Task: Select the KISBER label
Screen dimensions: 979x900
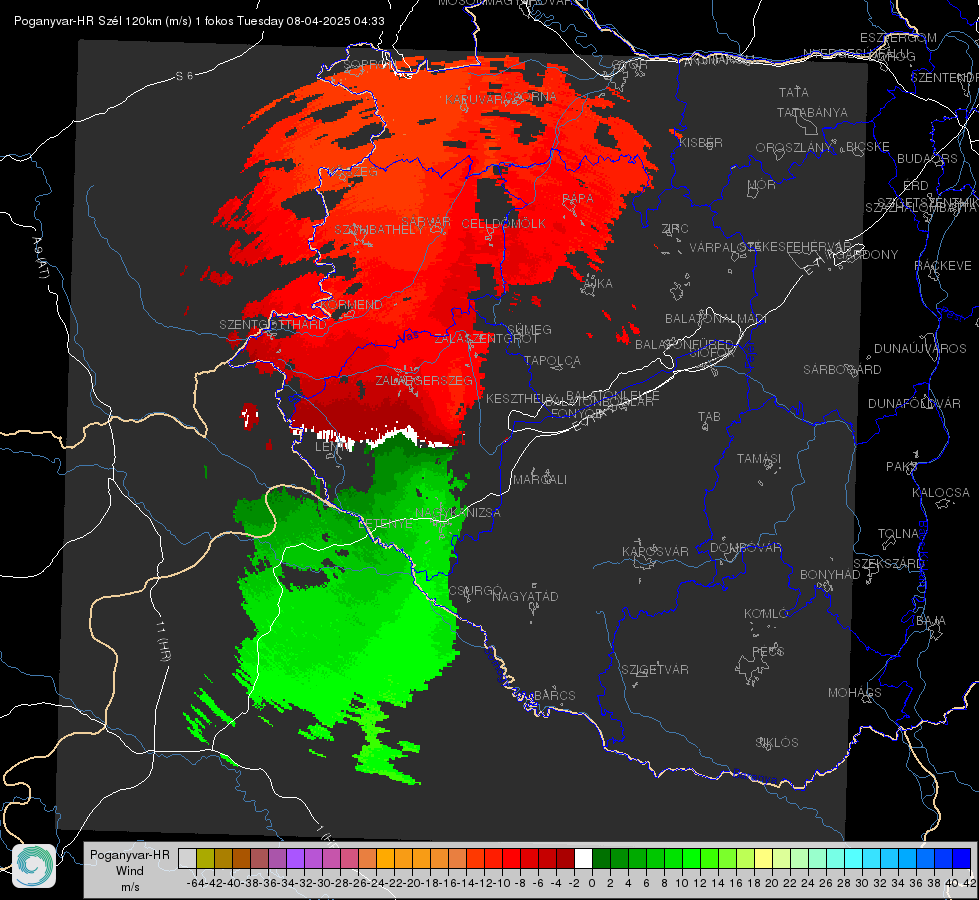Action: point(701,143)
